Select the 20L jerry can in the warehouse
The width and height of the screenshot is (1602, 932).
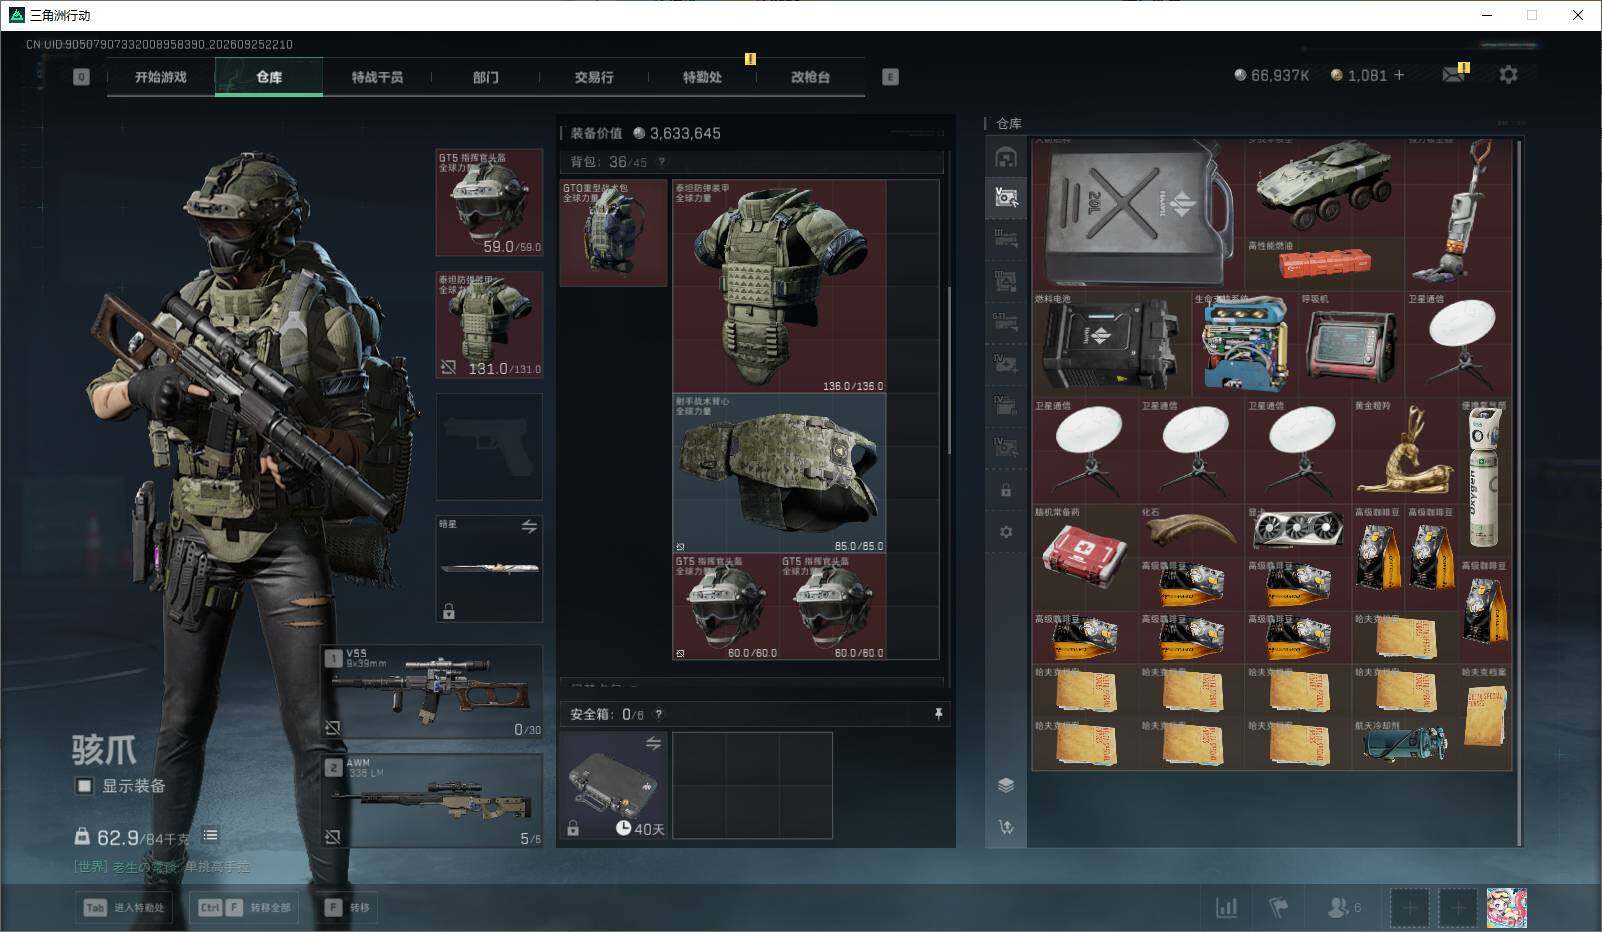pos(1138,214)
